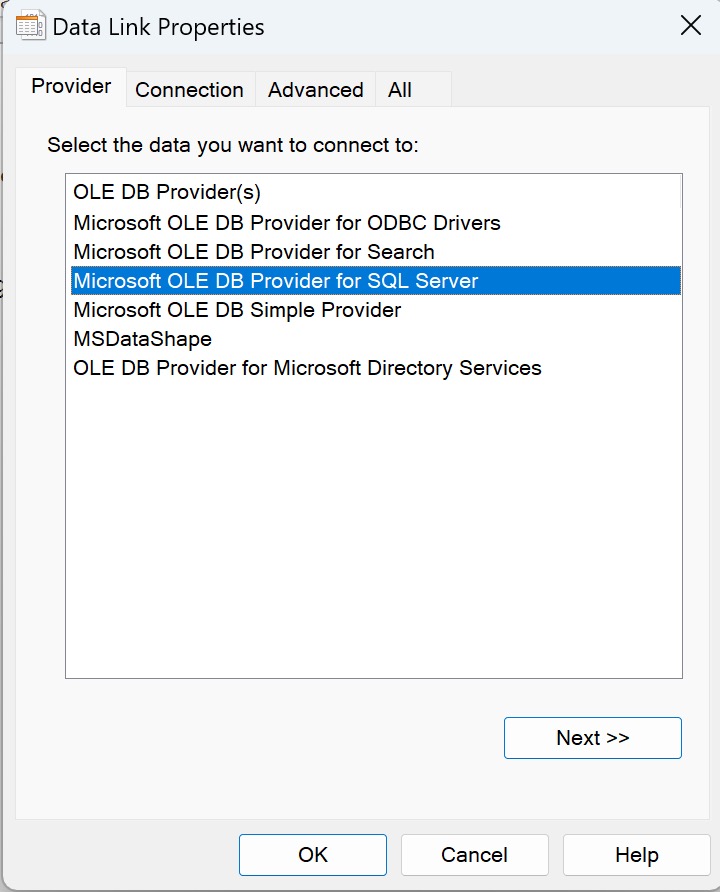The image size is (720, 892).
Task: Open Help for this dialog
Action: click(637, 855)
